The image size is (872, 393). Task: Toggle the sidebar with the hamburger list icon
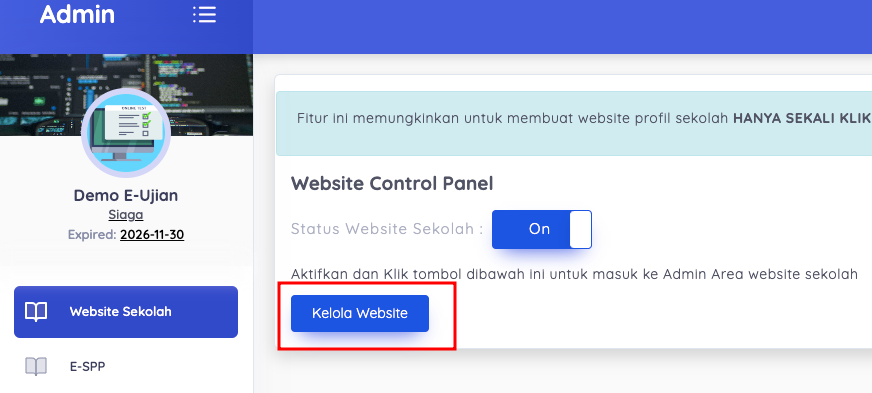[x=204, y=14]
